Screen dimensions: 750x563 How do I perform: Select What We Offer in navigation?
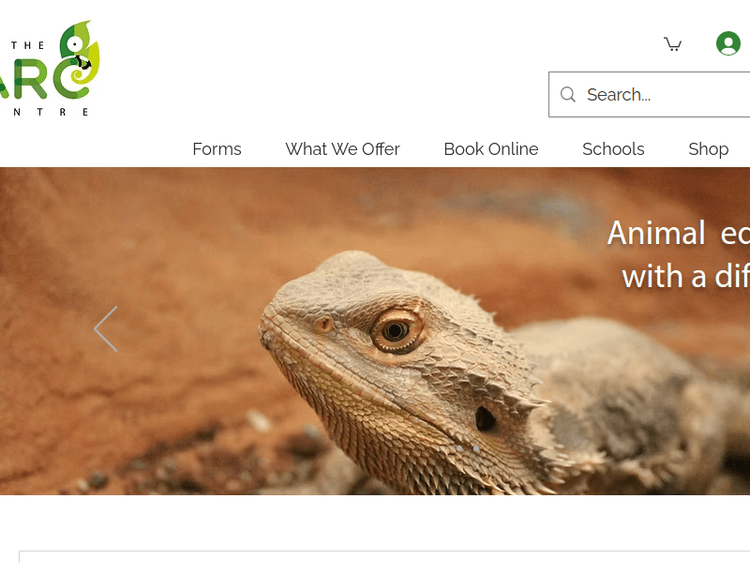click(342, 149)
